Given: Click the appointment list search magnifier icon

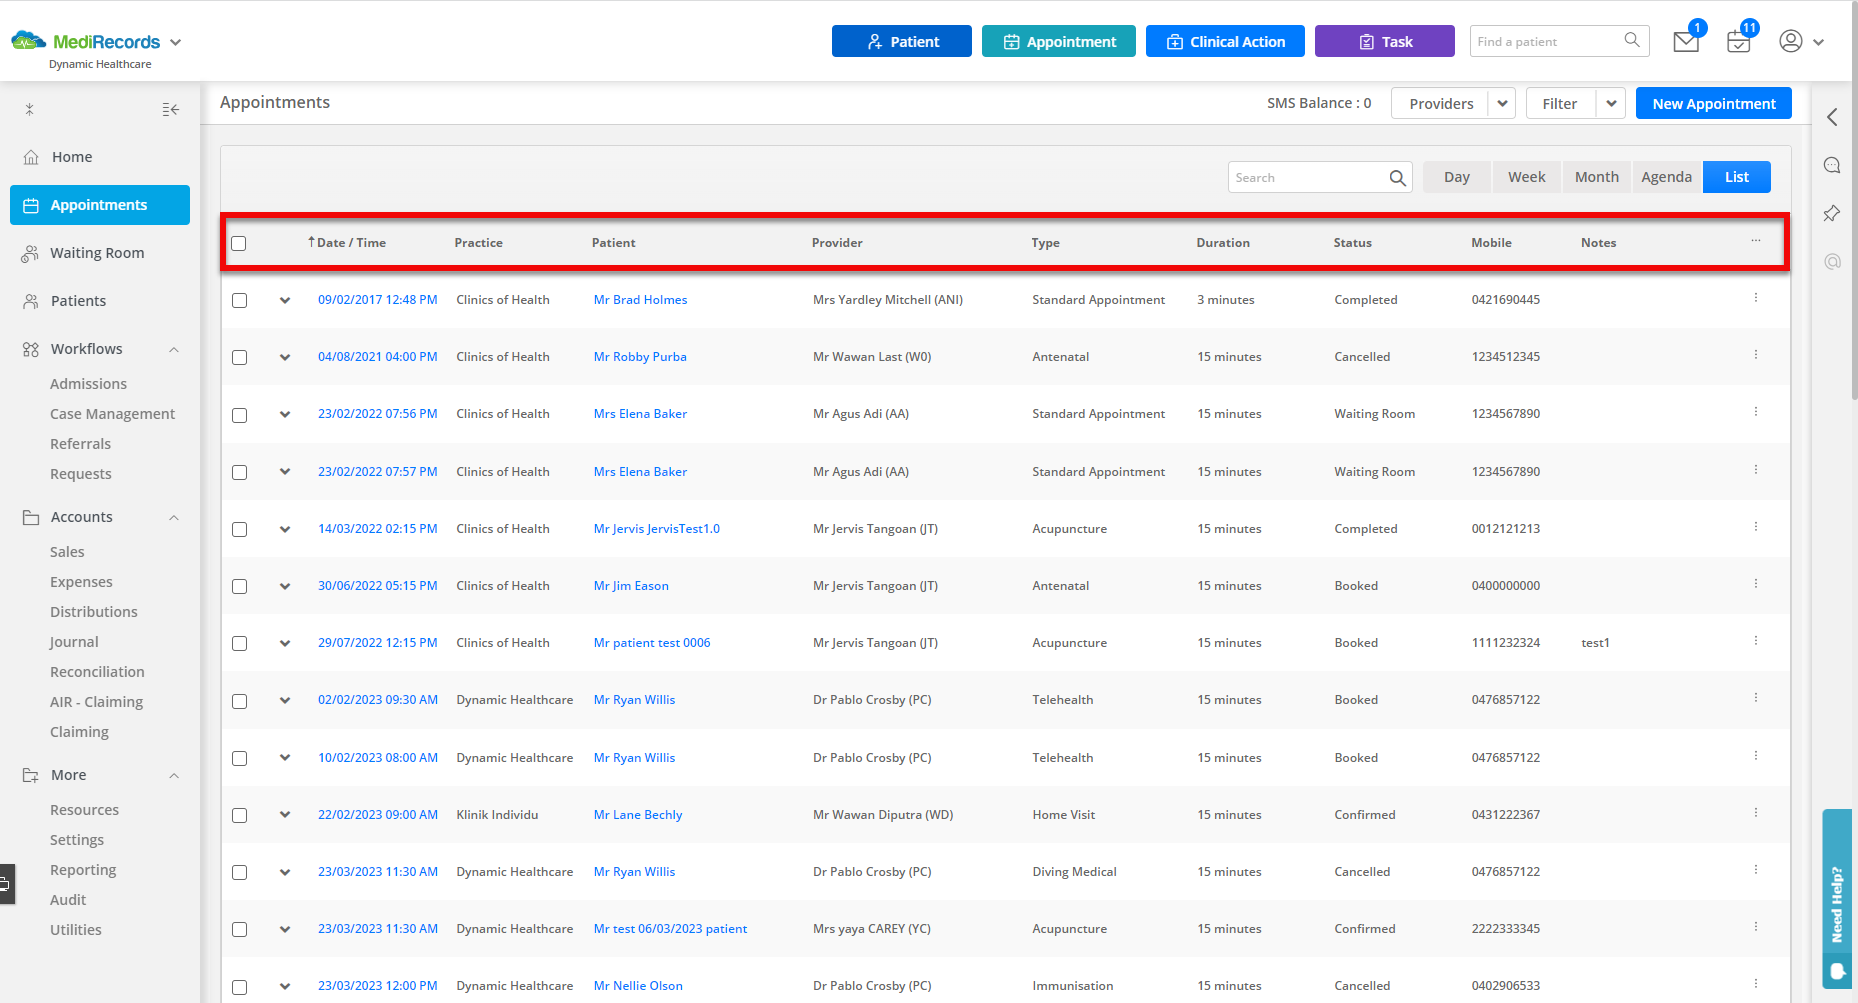Looking at the screenshot, I should coord(1397,178).
